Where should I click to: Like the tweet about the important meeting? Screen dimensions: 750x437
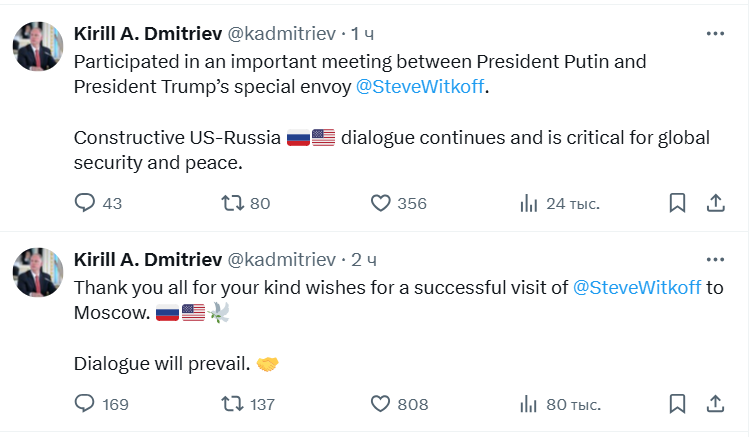tap(380, 203)
